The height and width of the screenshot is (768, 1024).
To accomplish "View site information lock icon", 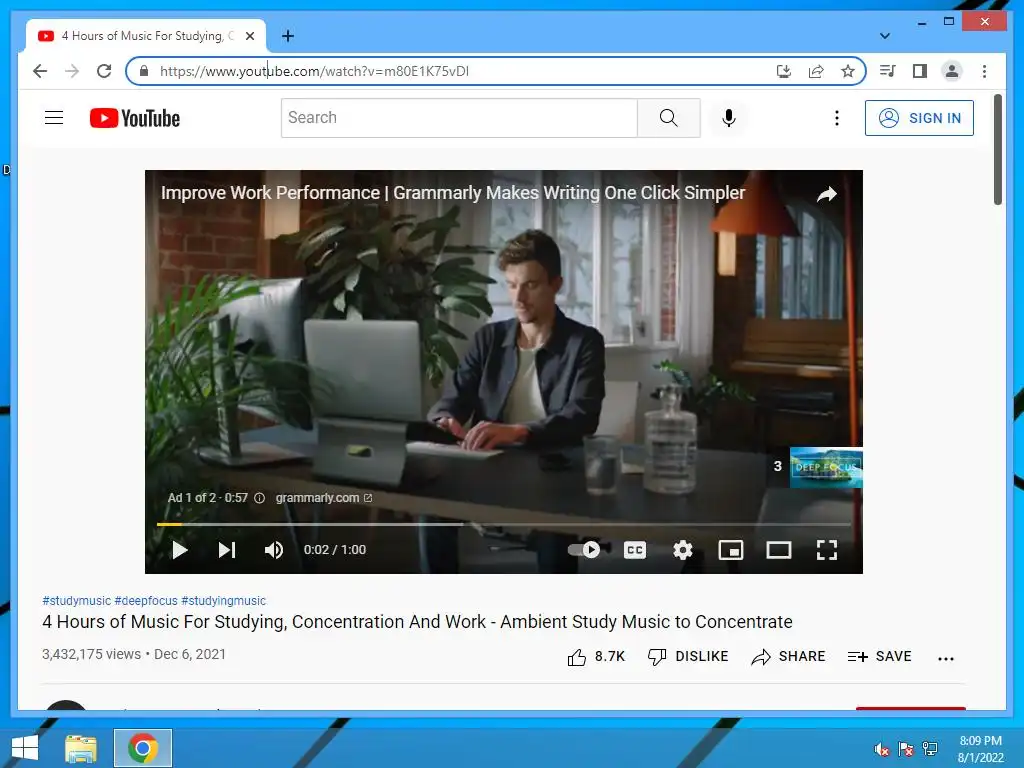I will pos(144,71).
